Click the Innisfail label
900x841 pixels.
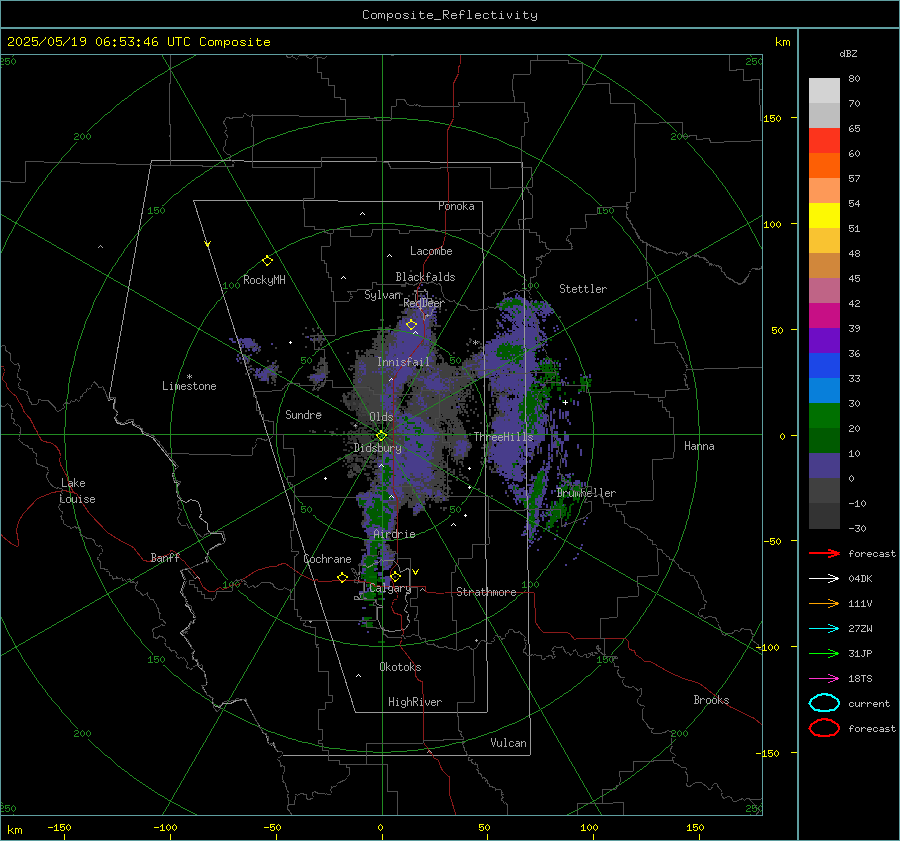tap(403, 362)
